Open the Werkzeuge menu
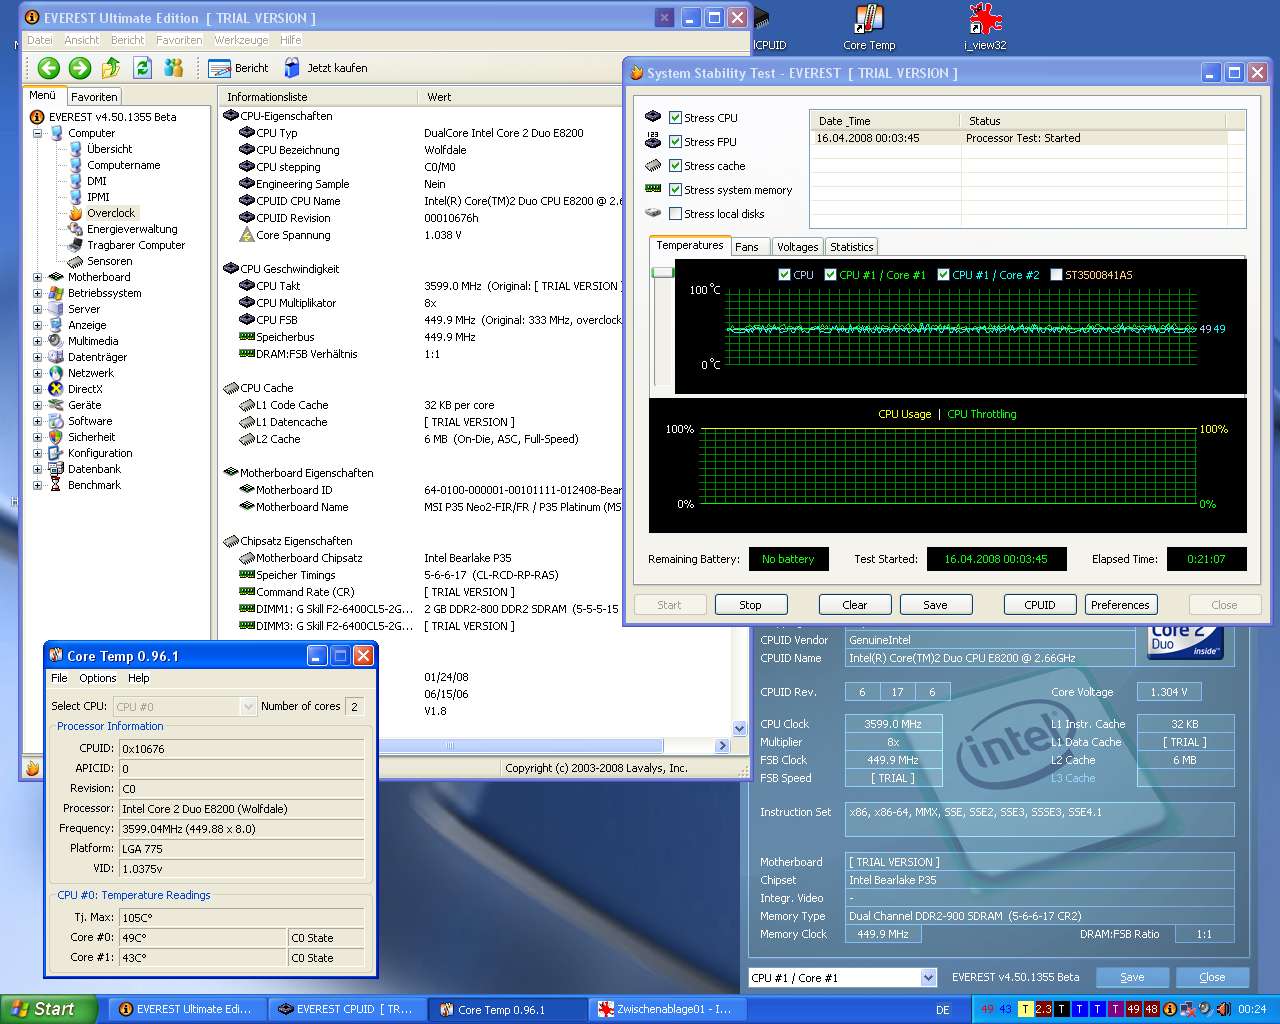The height and width of the screenshot is (1024, 1280). tap(241, 40)
